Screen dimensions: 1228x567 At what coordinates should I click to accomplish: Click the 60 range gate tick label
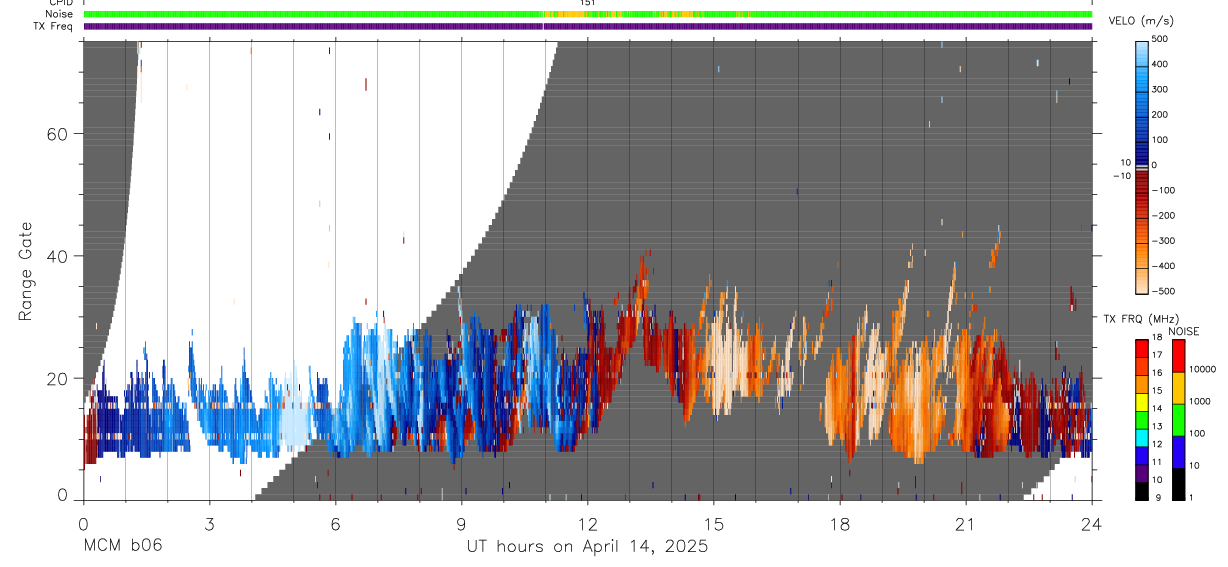click(57, 134)
